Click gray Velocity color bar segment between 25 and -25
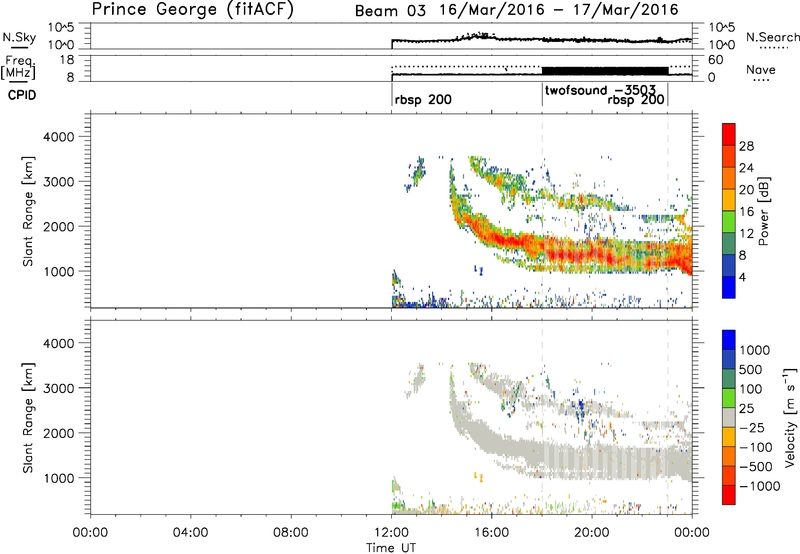800x554 pixels. click(x=729, y=417)
